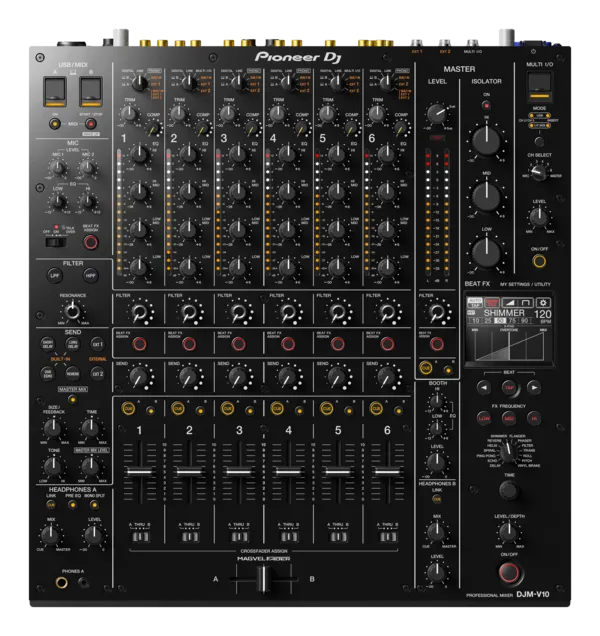Turn the Beat FX TIME encoder
The image size is (600, 636).
click(x=508, y=490)
